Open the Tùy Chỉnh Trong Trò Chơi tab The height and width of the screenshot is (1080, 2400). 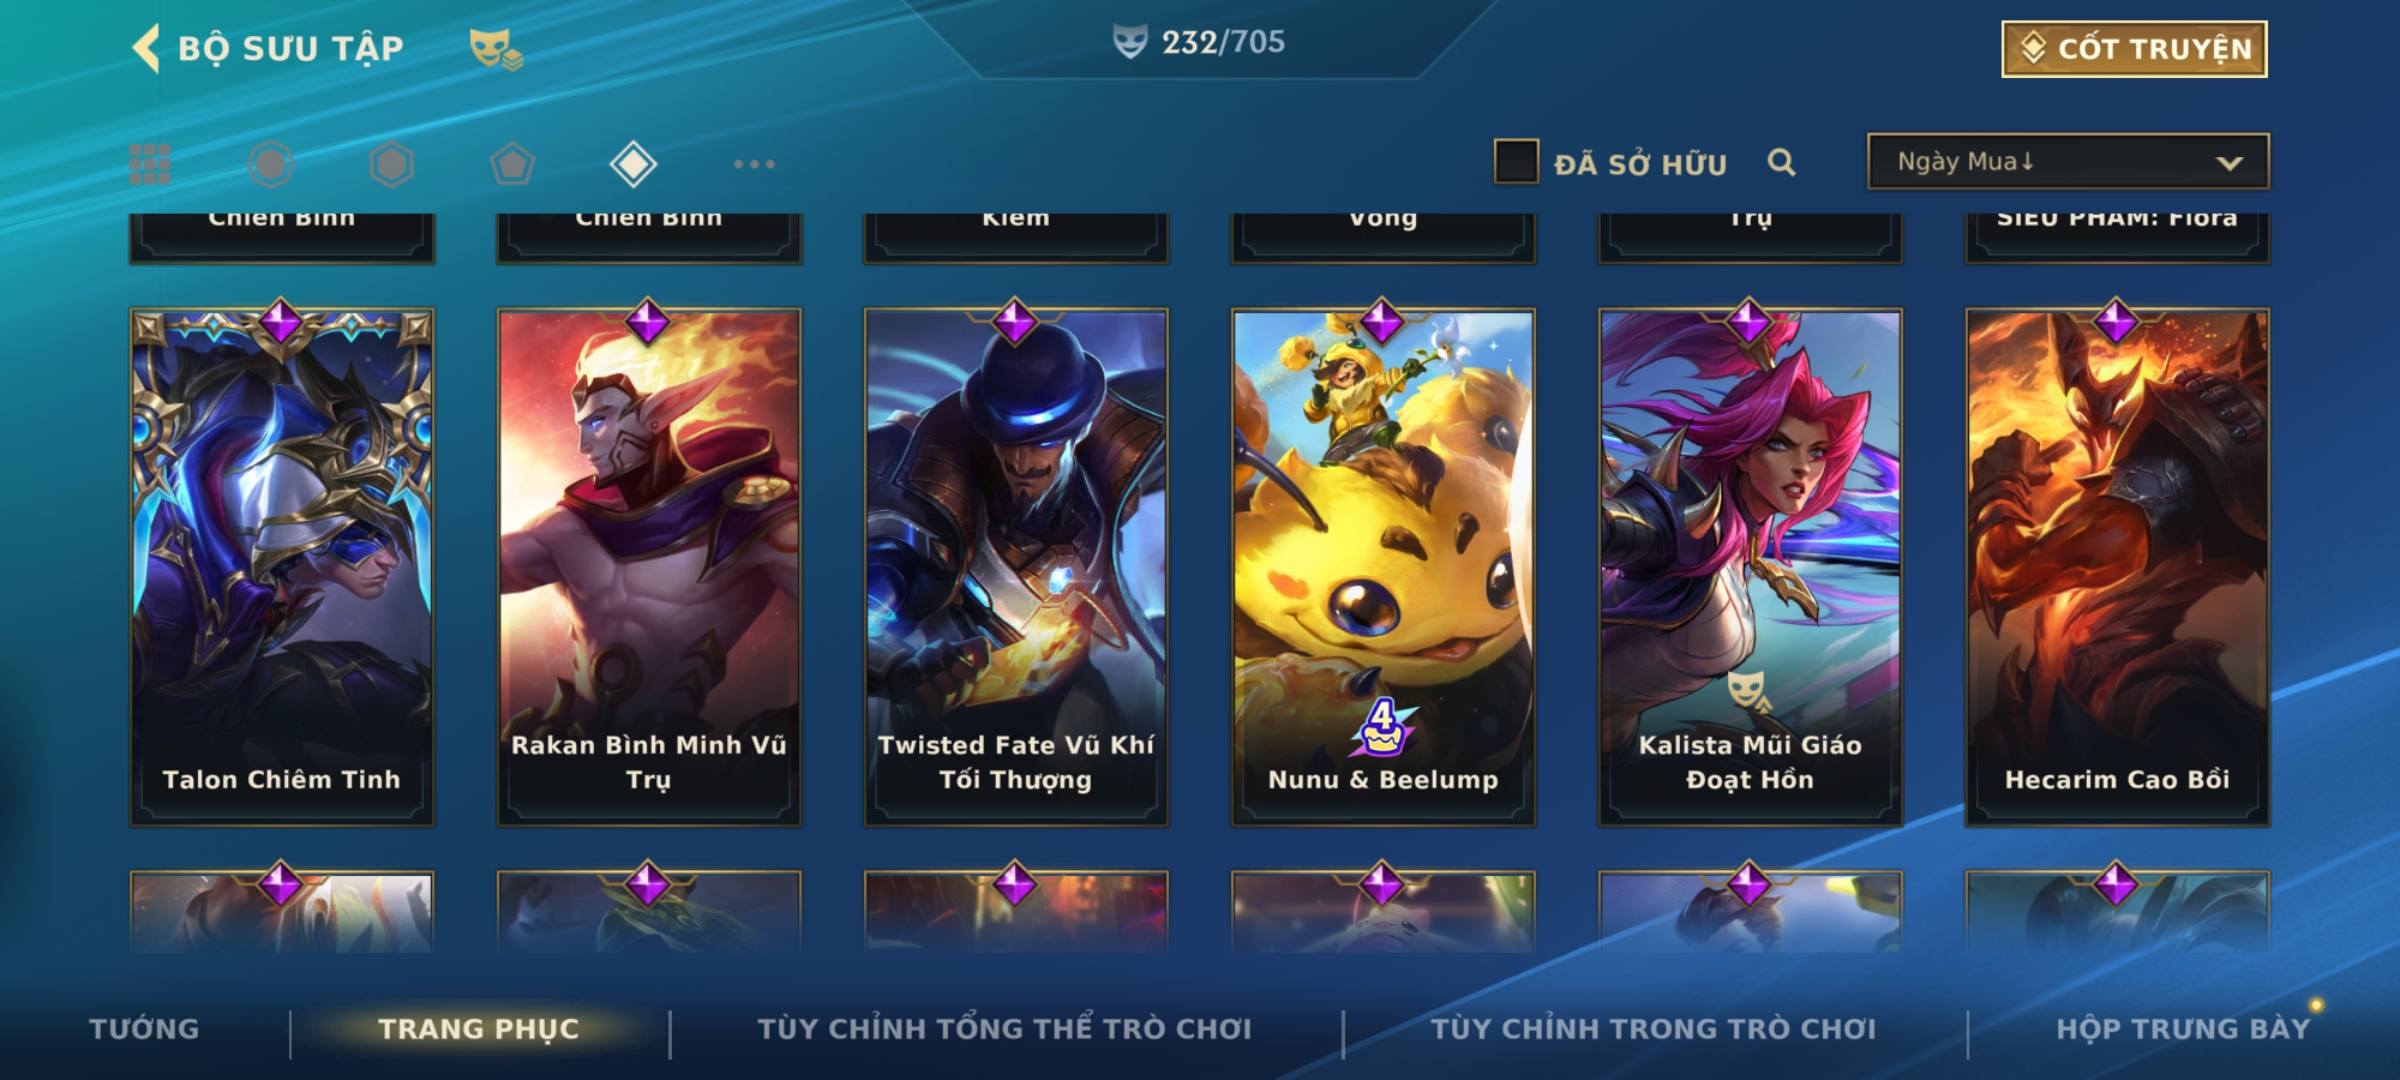(x=1653, y=1029)
